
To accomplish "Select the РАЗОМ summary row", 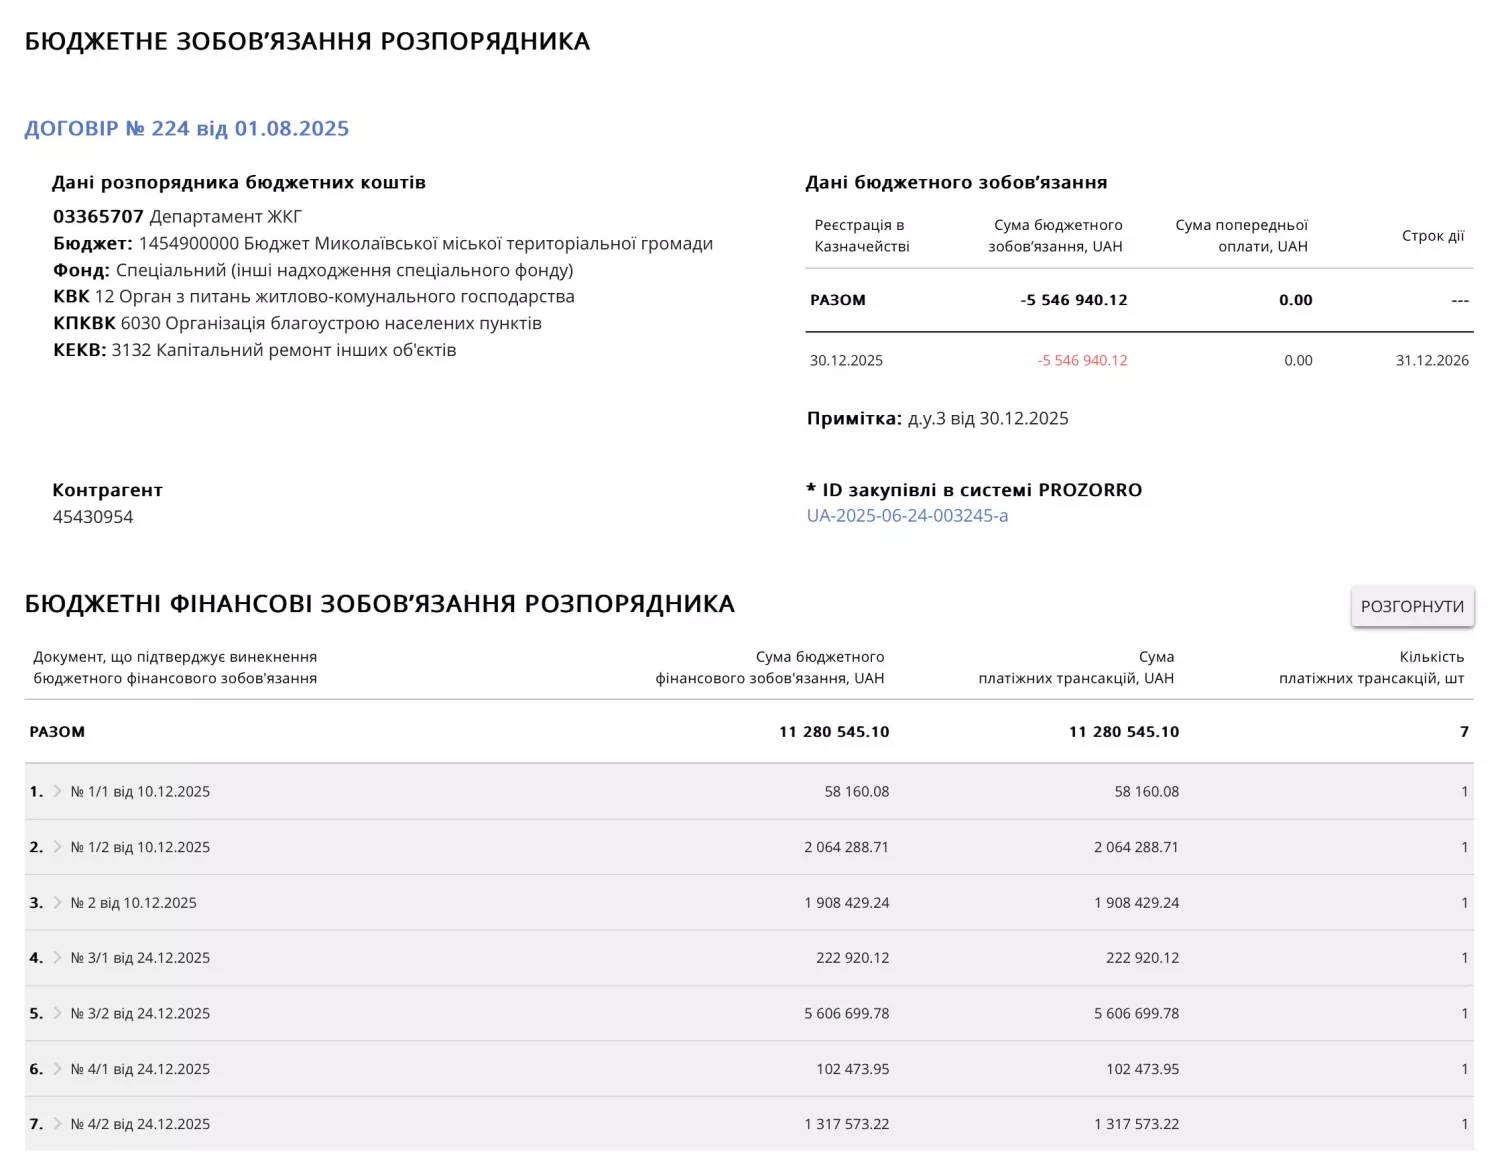I will click(837, 299).
